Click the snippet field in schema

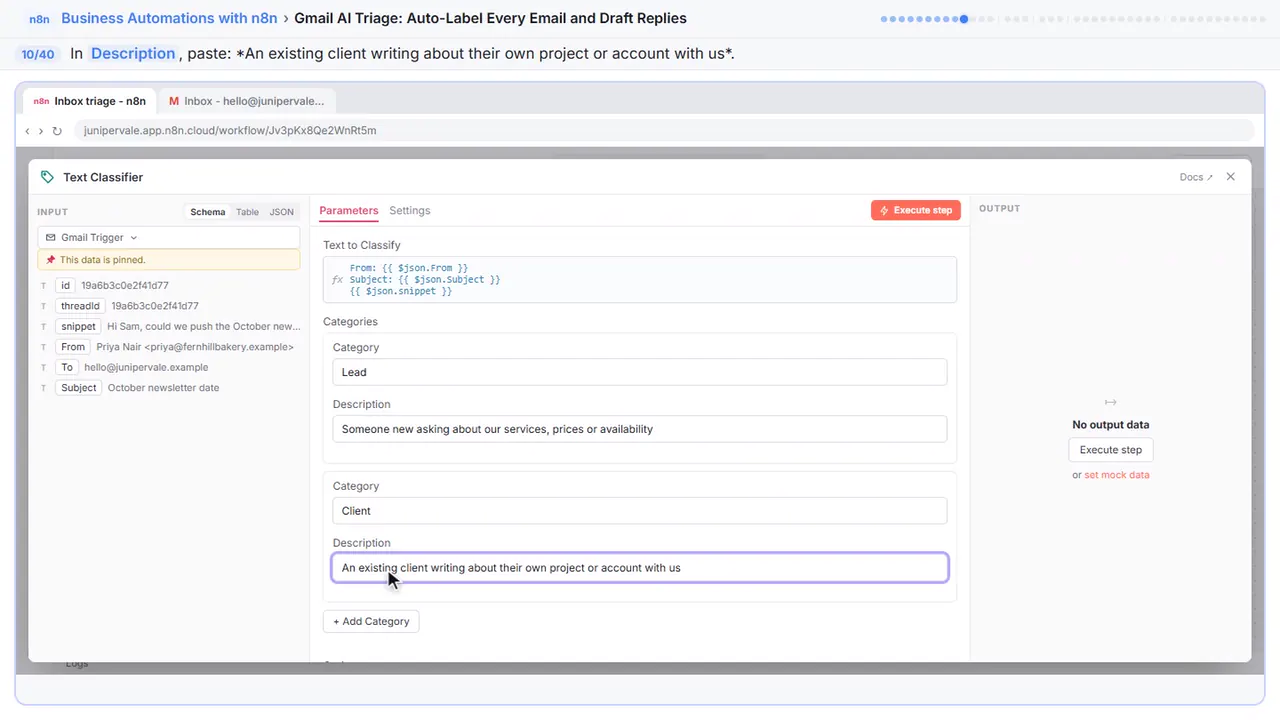coord(79,326)
